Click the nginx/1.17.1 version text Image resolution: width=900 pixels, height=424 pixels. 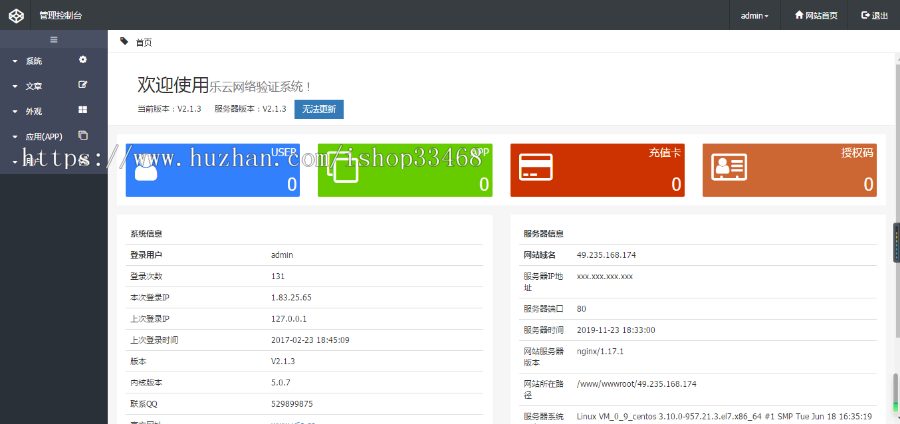pos(600,351)
